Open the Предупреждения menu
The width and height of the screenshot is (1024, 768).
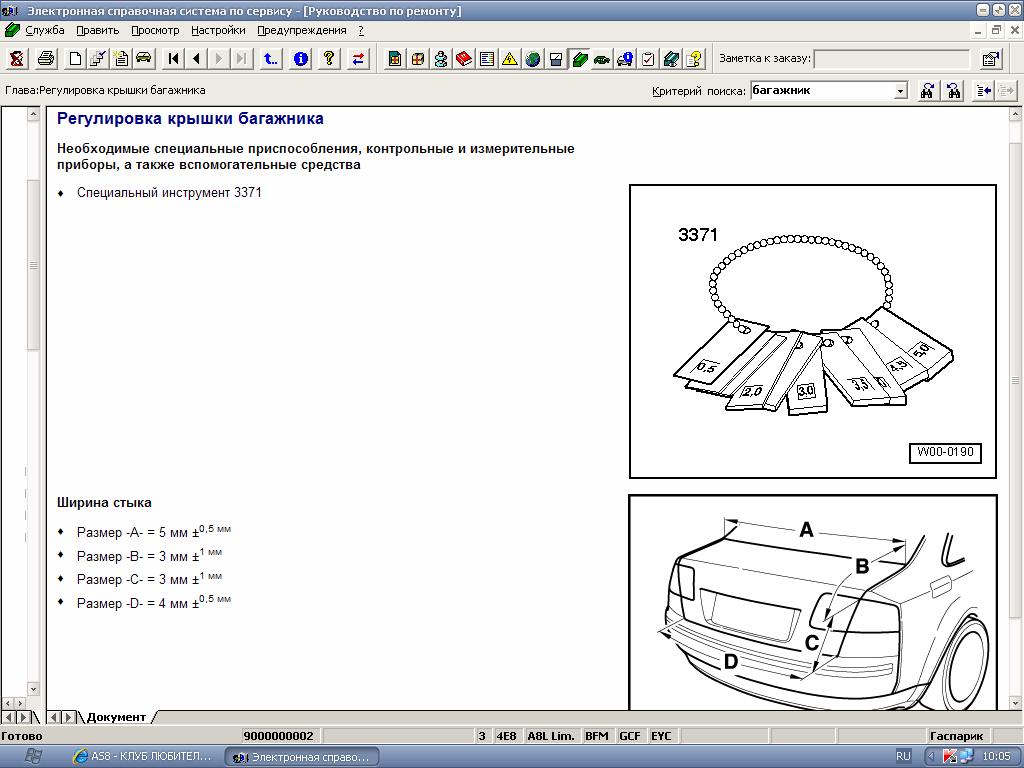301,30
